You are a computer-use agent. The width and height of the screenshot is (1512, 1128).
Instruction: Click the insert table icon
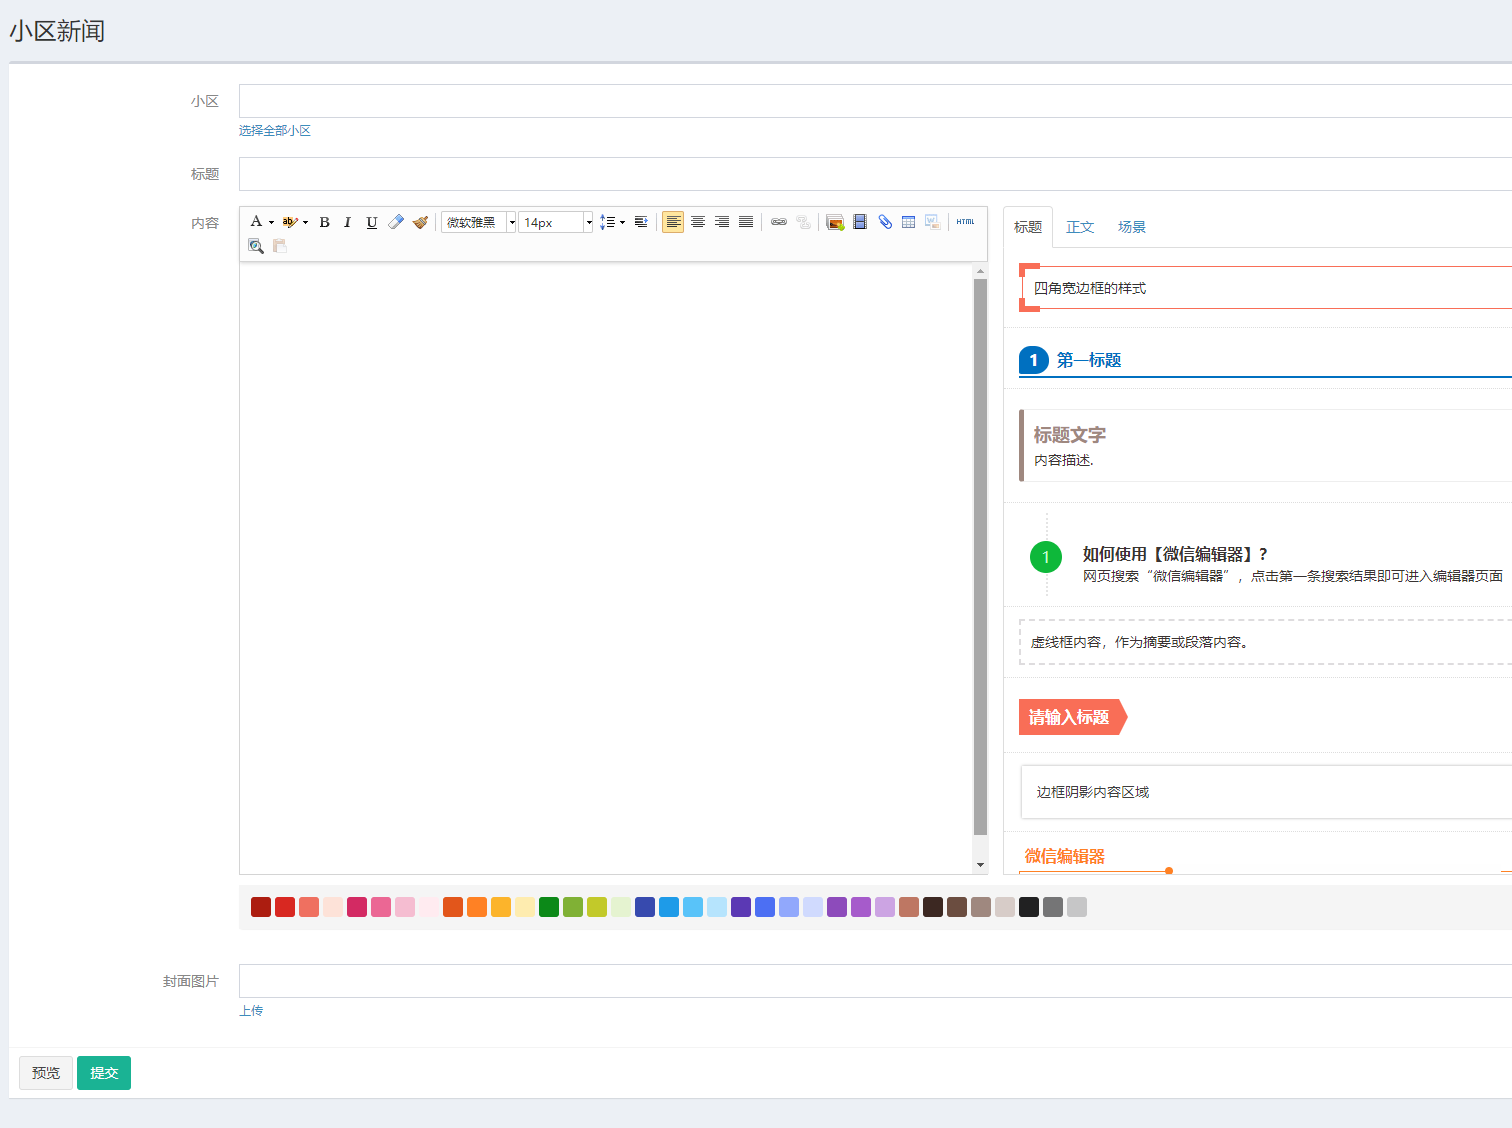coord(908,222)
